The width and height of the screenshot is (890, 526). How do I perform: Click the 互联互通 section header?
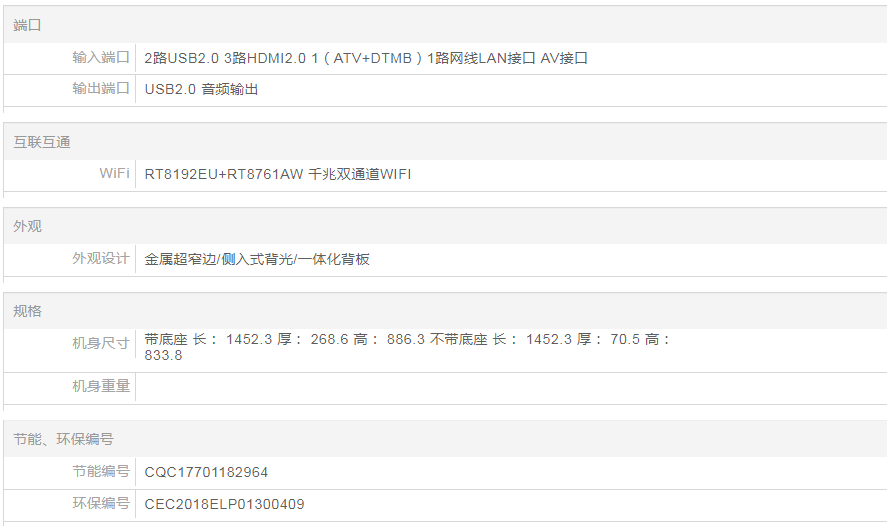pyautogui.click(x=42, y=142)
